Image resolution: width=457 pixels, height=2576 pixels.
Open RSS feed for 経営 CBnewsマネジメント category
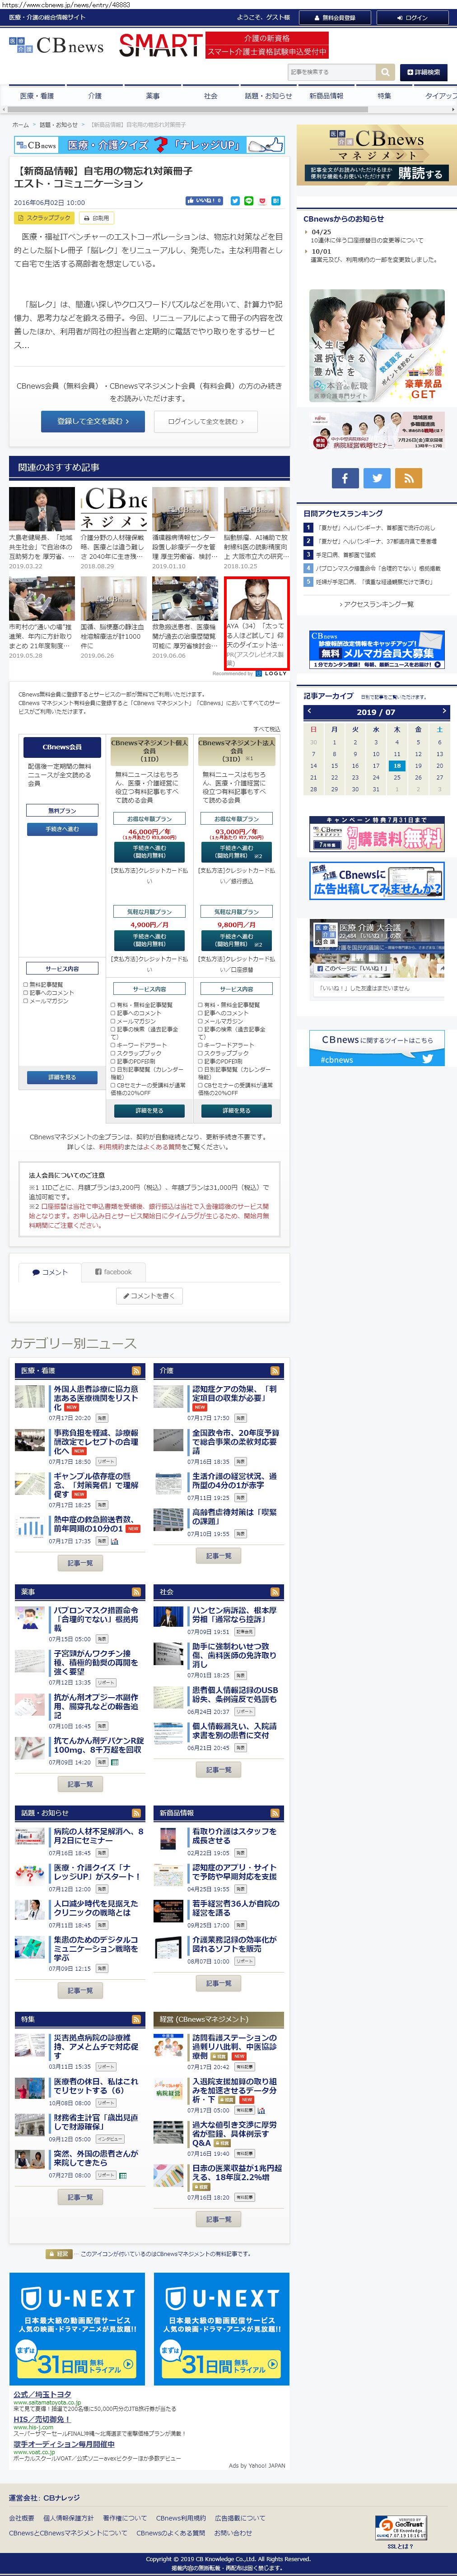coord(275,2019)
